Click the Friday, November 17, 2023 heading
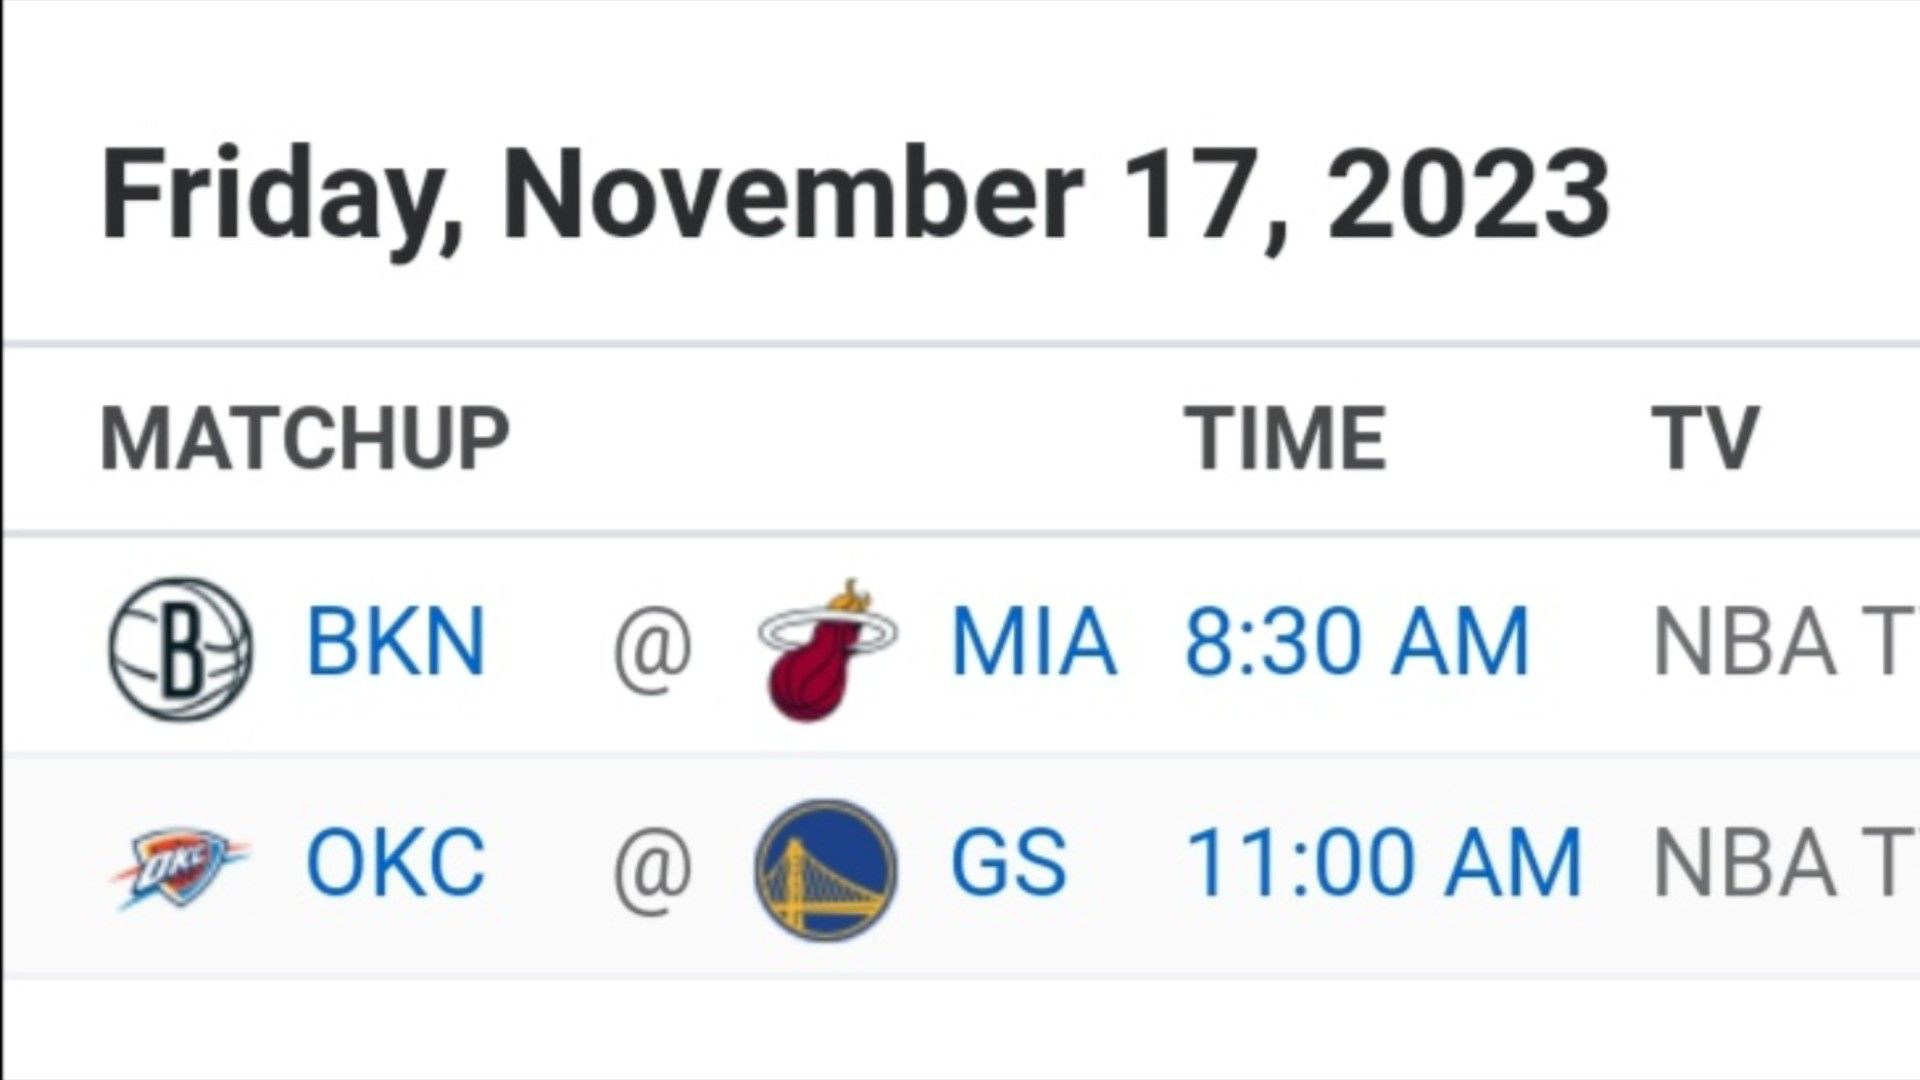Screen dimensions: 1920x1080 coord(855,197)
